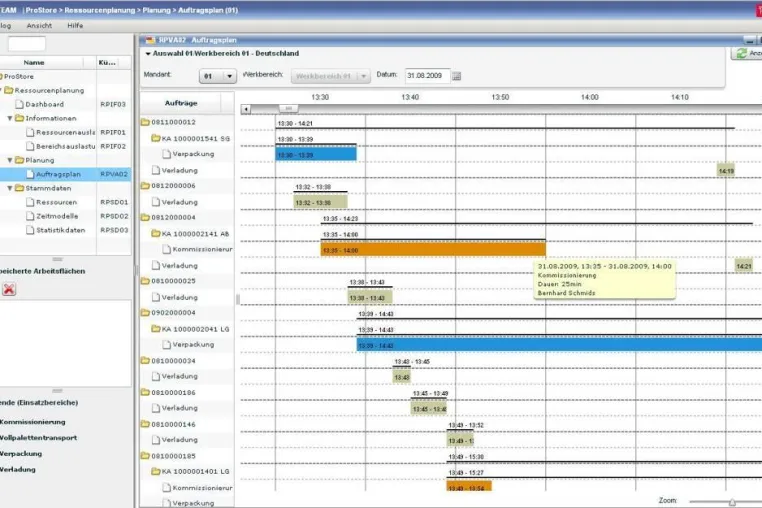
Task: Click the 0811000012 order folder icon
Action: tap(145, 122)
